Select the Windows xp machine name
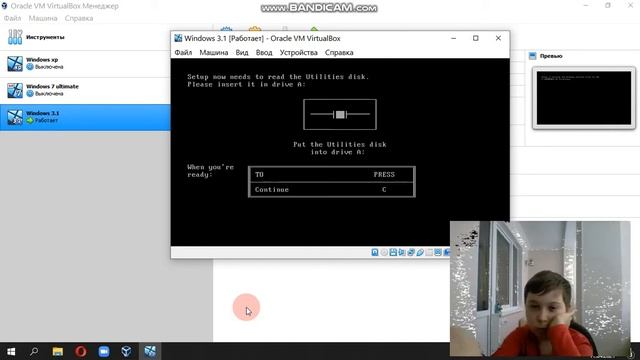This screenshot has height=360, width=640. pyautogui.click(x=42, y=60)
